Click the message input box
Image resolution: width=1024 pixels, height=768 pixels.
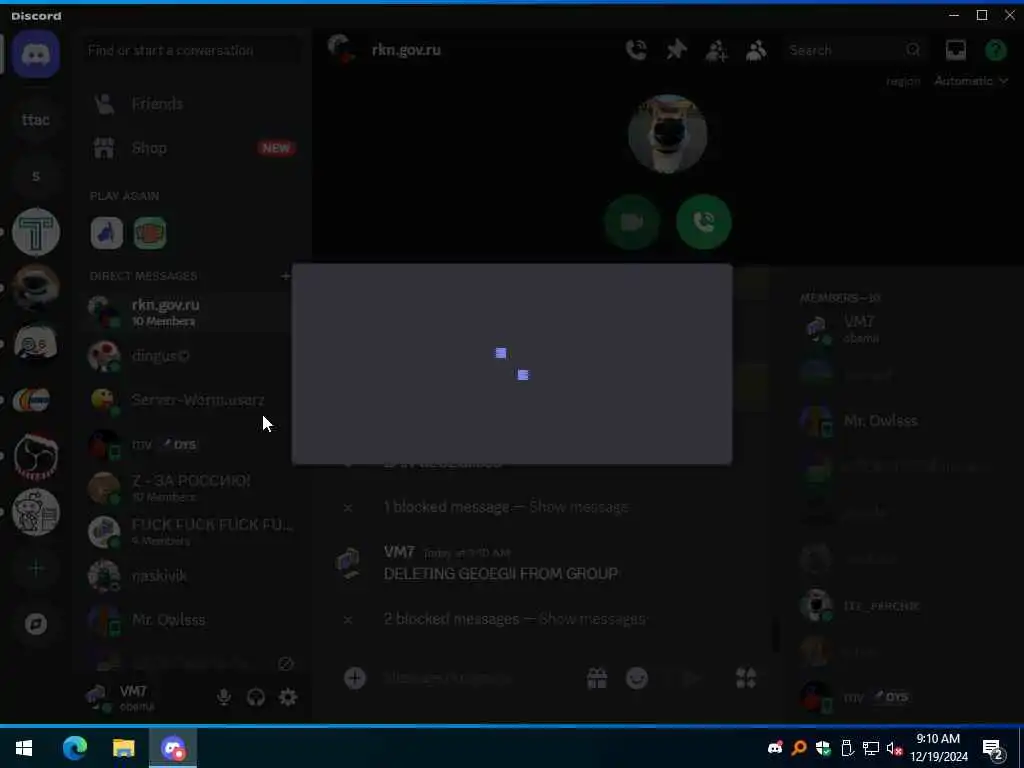pyautogui.click(x=477, y=678)
